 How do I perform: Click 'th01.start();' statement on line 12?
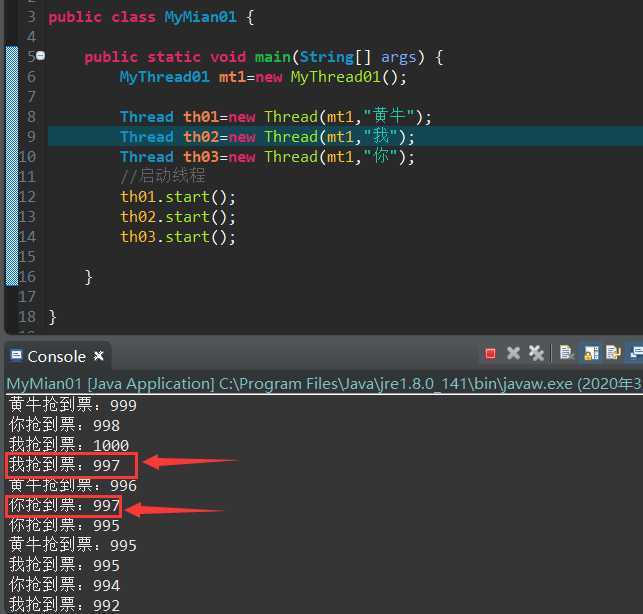coord(178,197)
